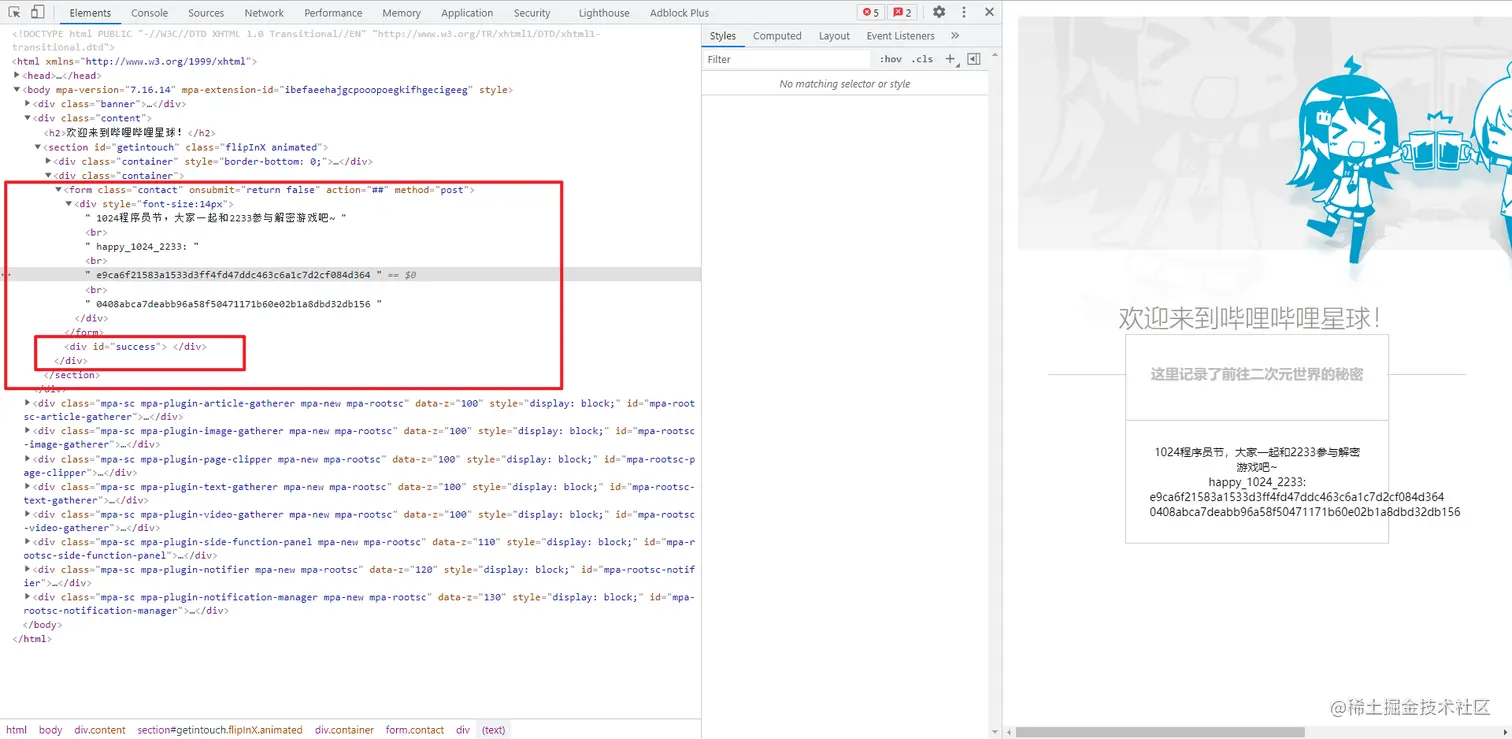Collapse the section getintouch node

pyautogui.click(x=38, y=147)
